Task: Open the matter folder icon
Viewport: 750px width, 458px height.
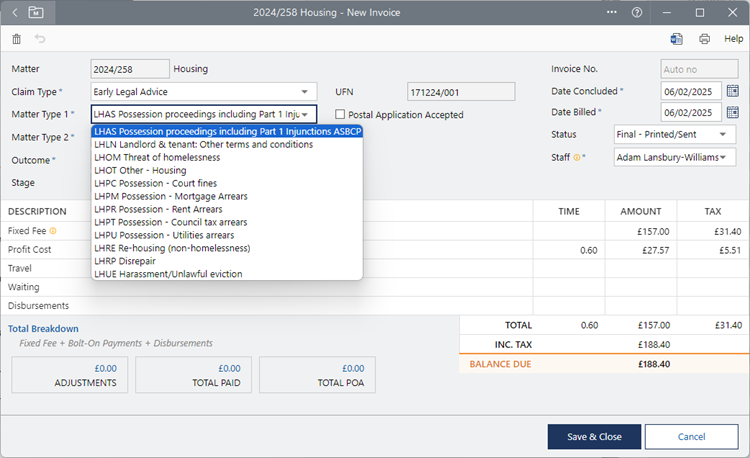Action: (36, 12)
